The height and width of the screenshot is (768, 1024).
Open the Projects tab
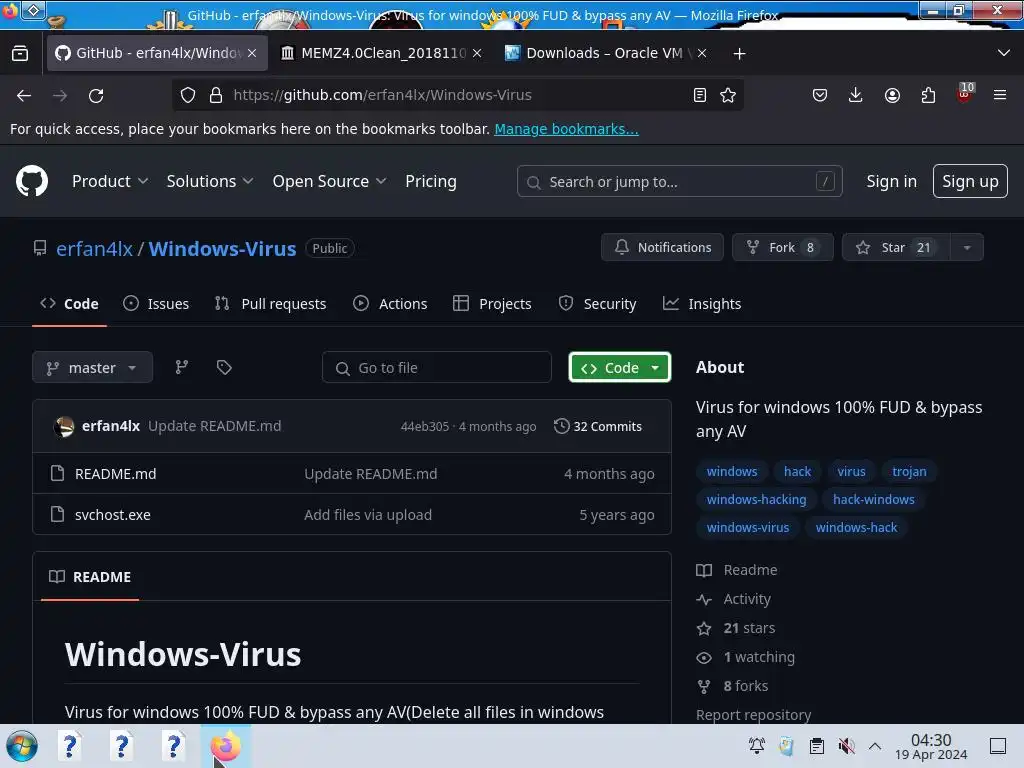(x=492, y=304)
